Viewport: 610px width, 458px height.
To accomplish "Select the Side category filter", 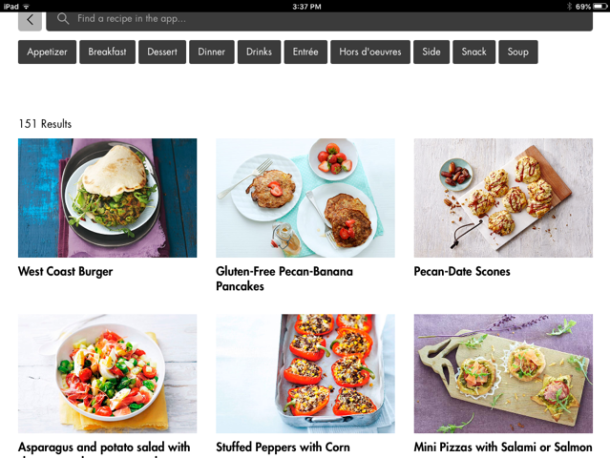I will click(x=431, y=52).
